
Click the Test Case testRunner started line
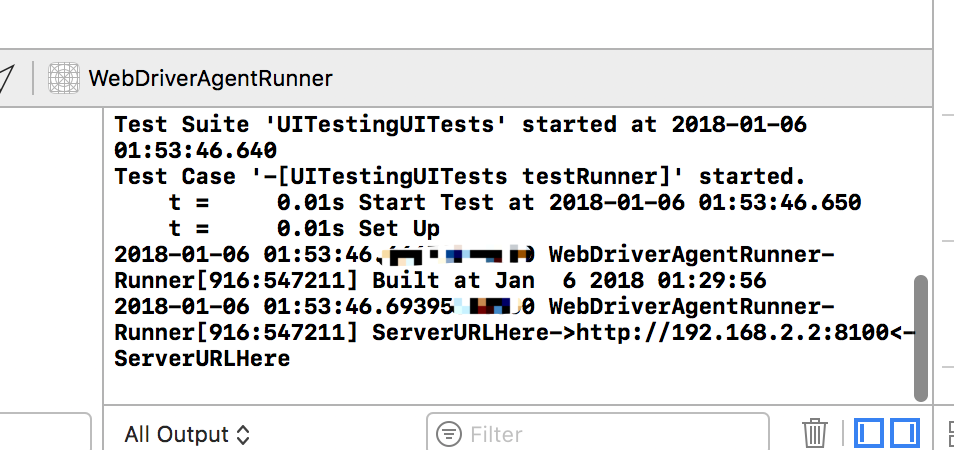(x=460, y=177)
